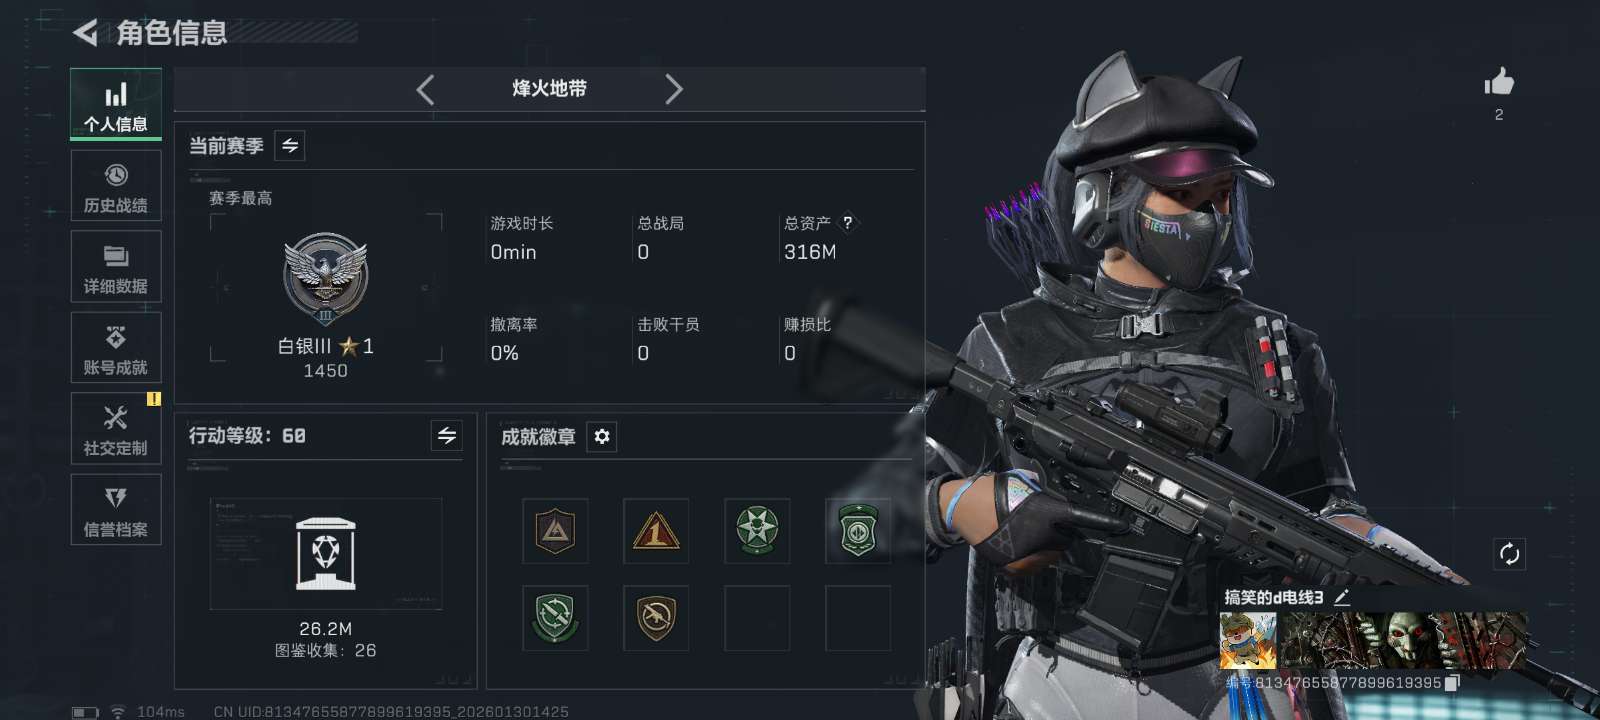
Task: Switch to the previous game mode before 烽火地带
Action: pyautogui.click(x=425, y=89)
